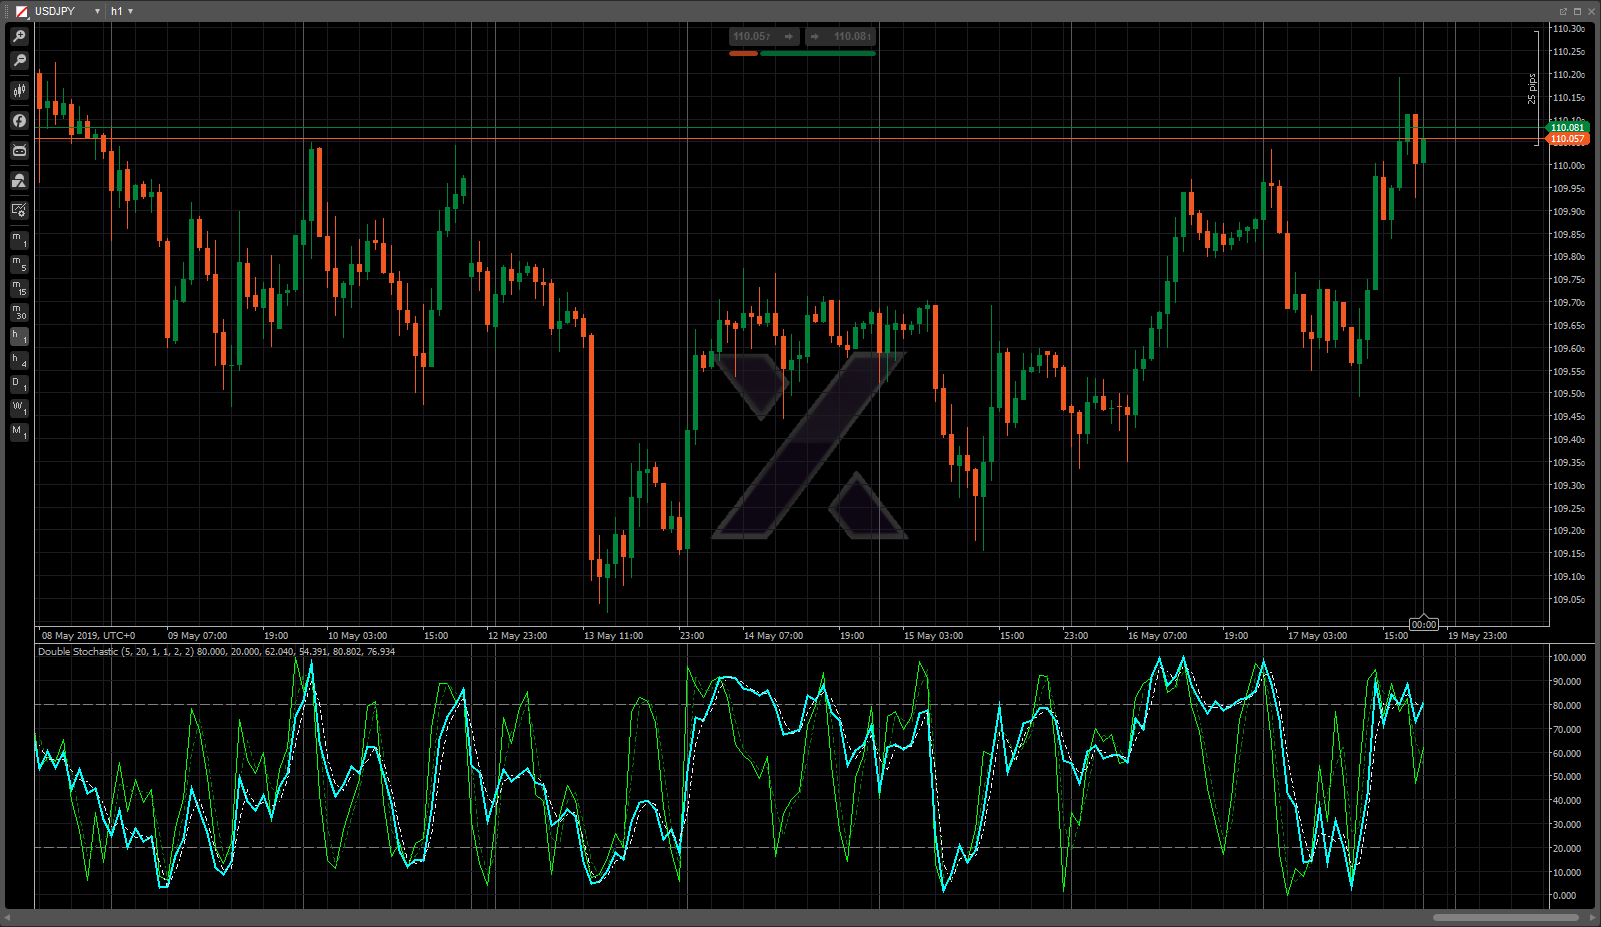
Task: Open the chart objects shapes icon
Action: (19, 181)
